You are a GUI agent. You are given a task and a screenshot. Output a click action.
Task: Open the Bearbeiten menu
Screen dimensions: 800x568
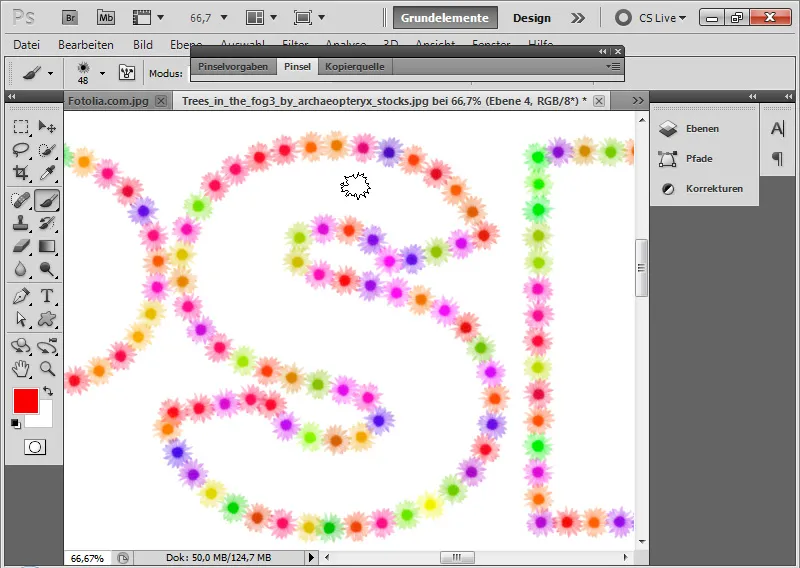[x=86, y=45]
